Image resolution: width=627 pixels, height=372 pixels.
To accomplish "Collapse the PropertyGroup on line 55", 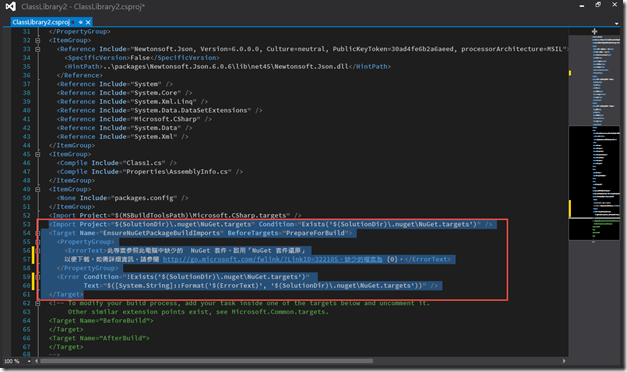I will 38,242.
